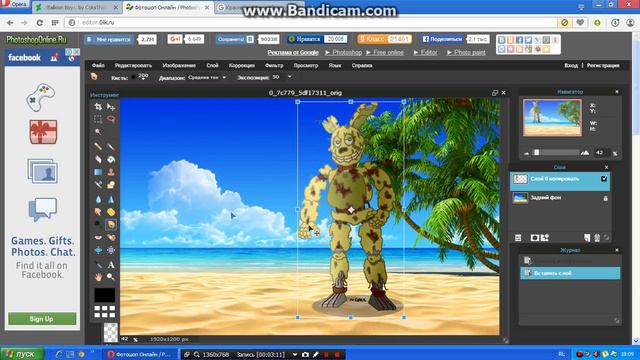Click Navigator zoom-in large mountain icon
Viewport: 640px width, 360px height.
585,152
